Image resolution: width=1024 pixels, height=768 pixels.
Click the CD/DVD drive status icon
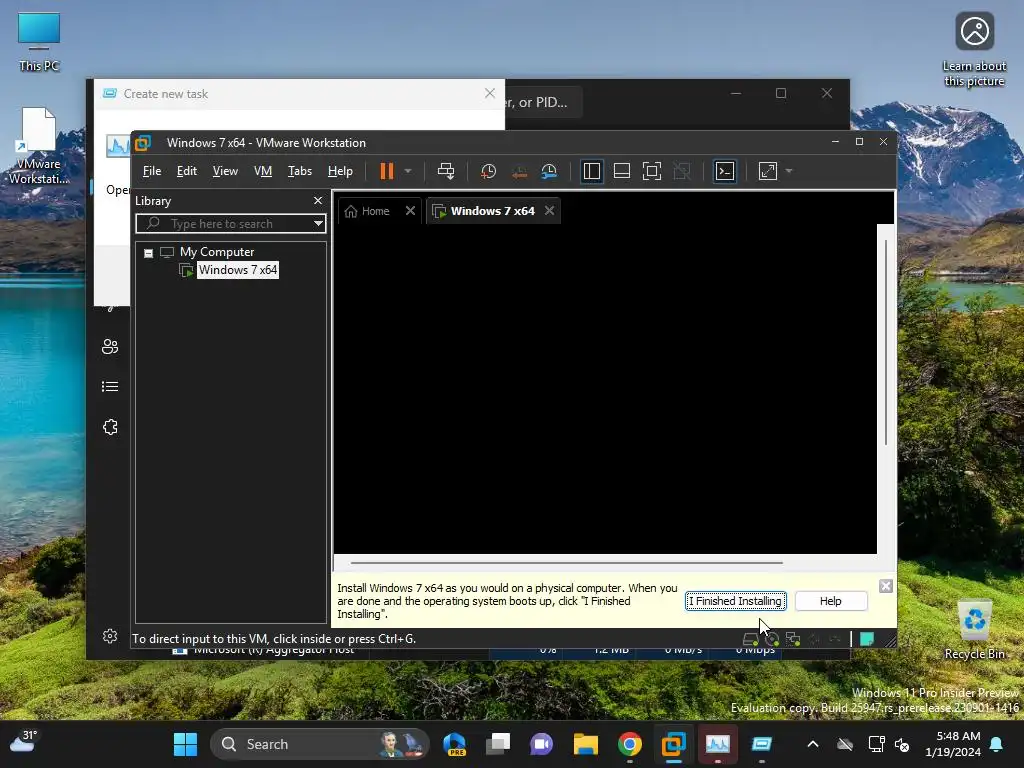pos(772,639)
